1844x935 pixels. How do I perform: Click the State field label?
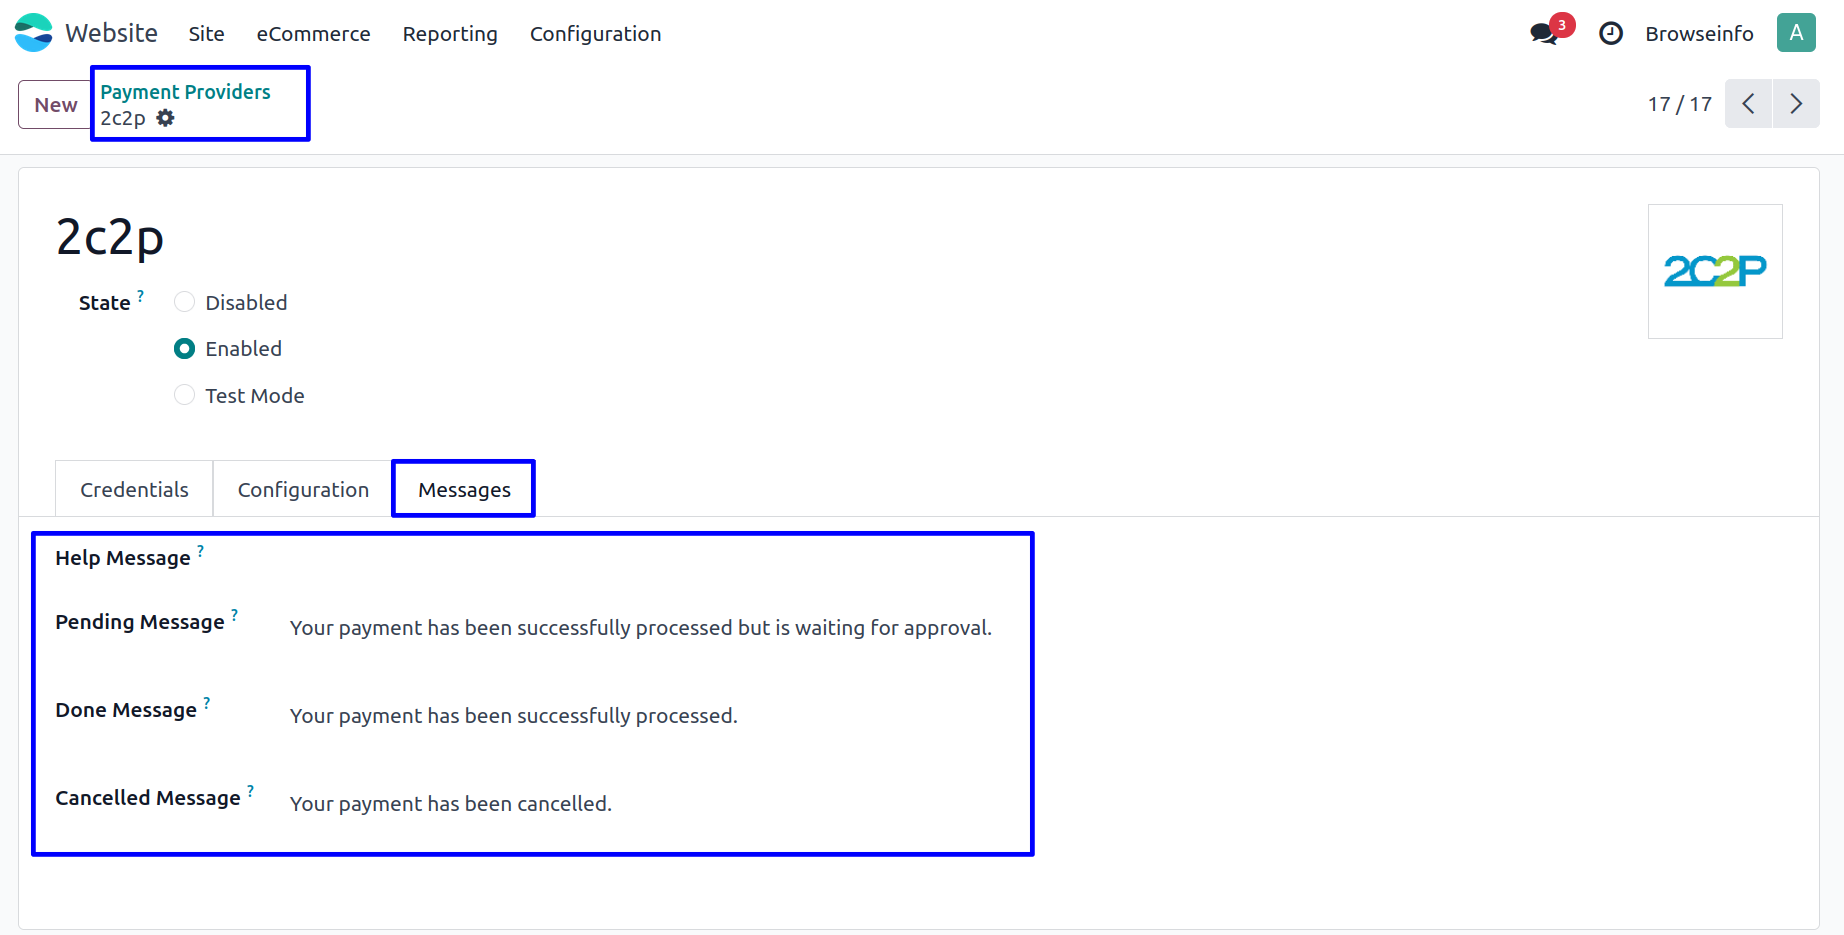pyautogui.click(x=104, y=303)
